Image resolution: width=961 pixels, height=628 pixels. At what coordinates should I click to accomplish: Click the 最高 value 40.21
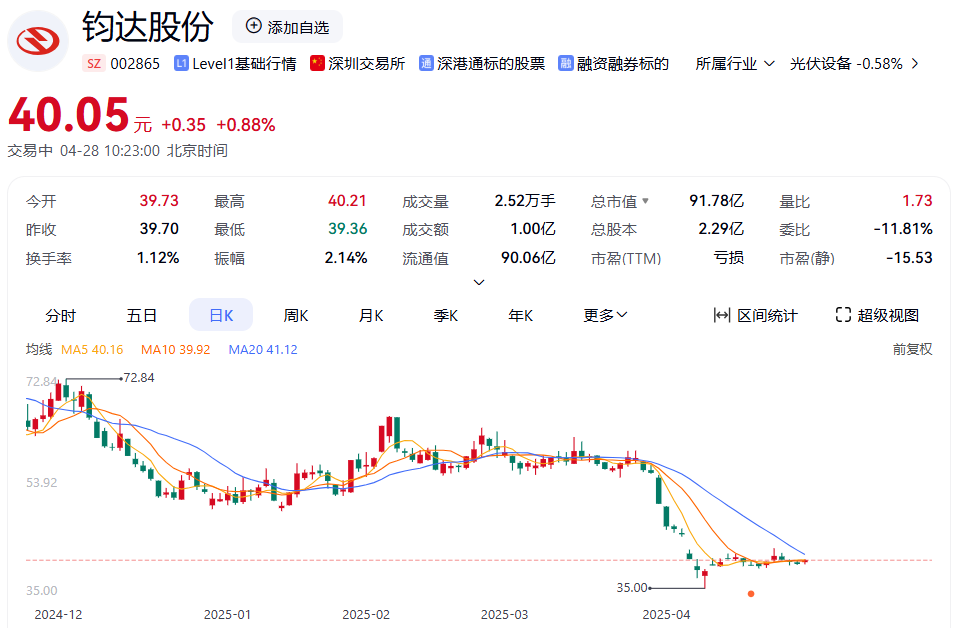[347, 200]
